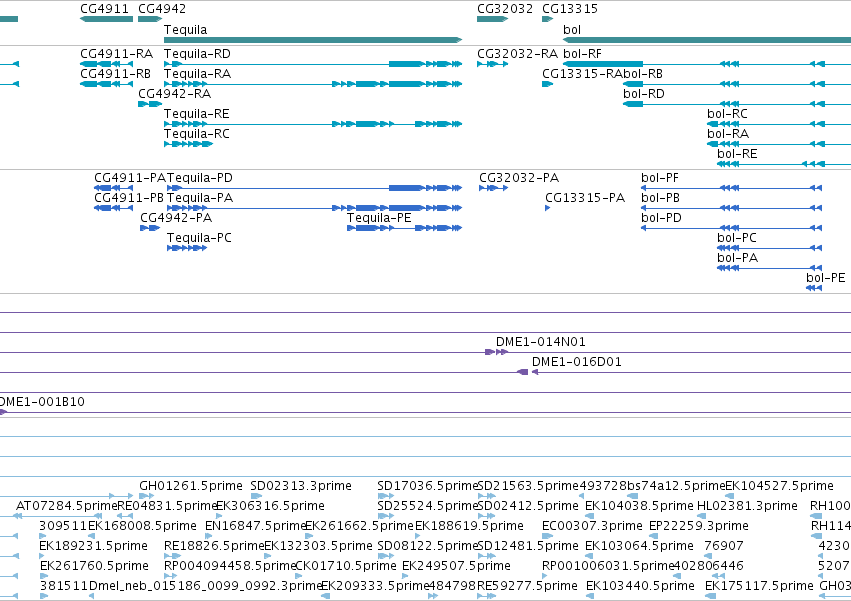Viewport: 851px width, 601px height.
Task: Click transcript bol-RD
Action: tap(737, 104)
